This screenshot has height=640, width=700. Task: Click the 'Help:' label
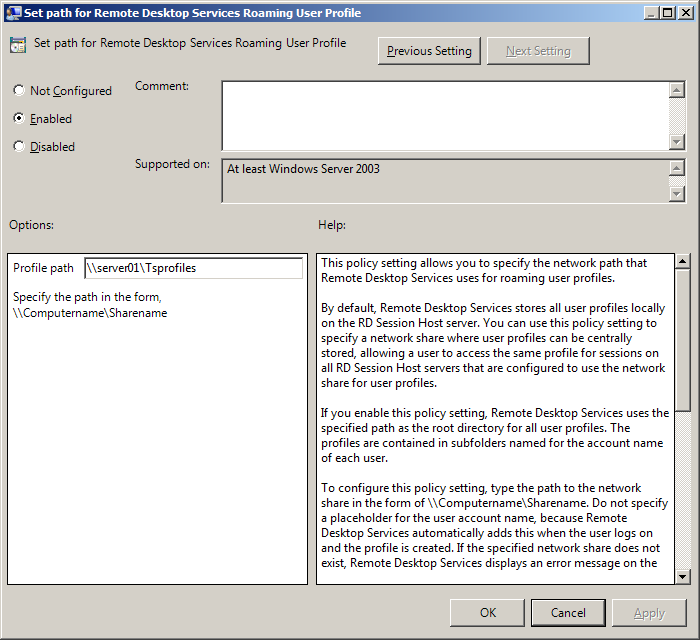point(332,225)
